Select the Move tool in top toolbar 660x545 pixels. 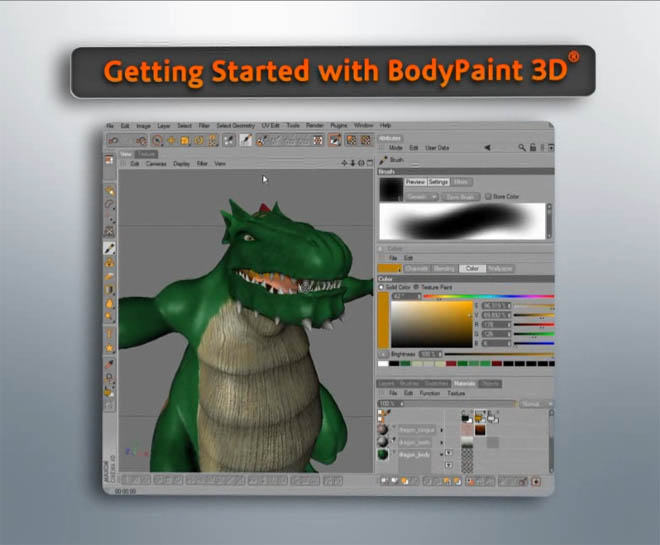pyautogui.click(x=171, y=141)
